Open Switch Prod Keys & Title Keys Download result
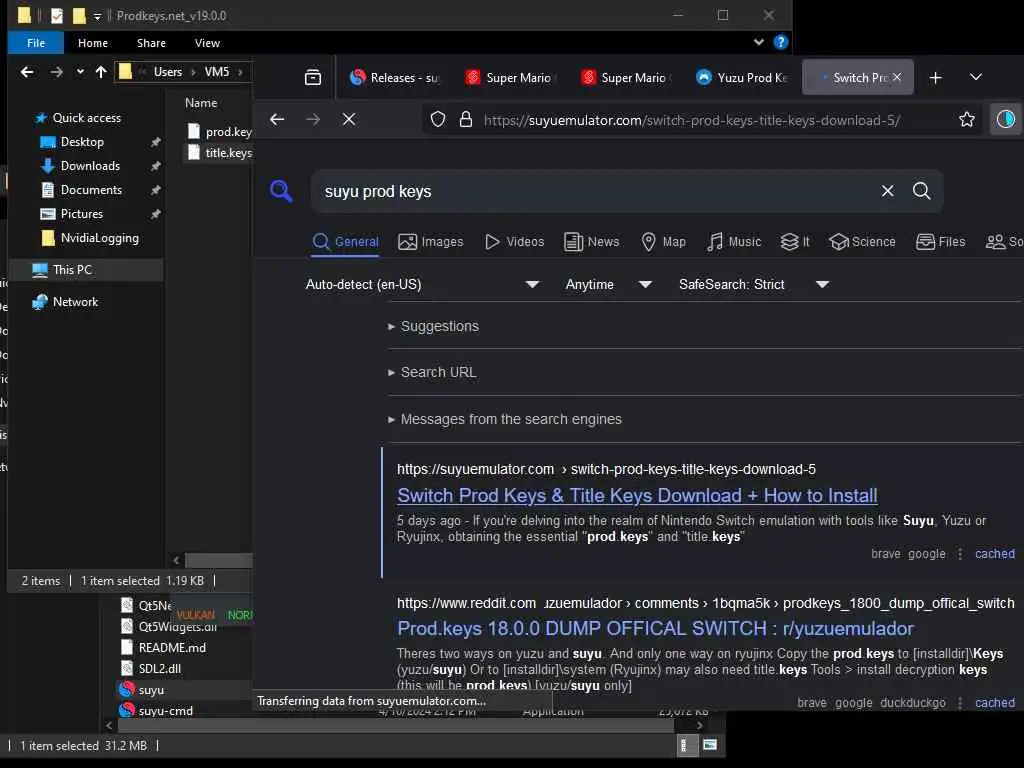Screen dimensions: 1024x768 [637, 496]
